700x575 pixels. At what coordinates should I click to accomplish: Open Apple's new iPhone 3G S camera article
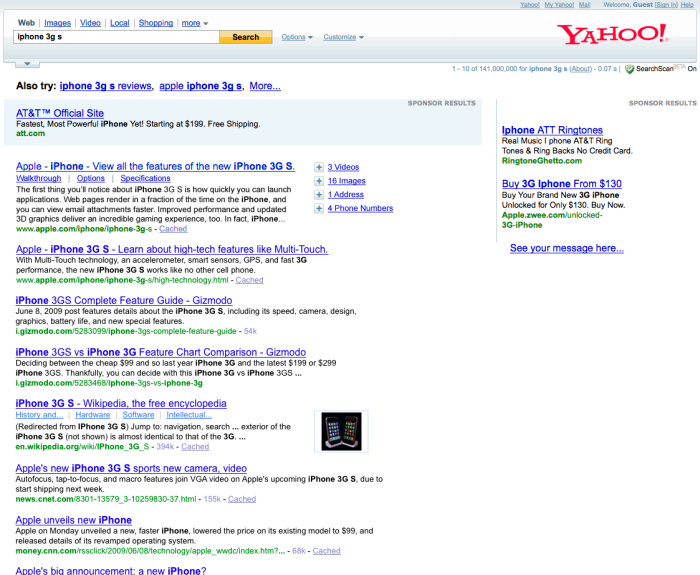click(131, 468)
